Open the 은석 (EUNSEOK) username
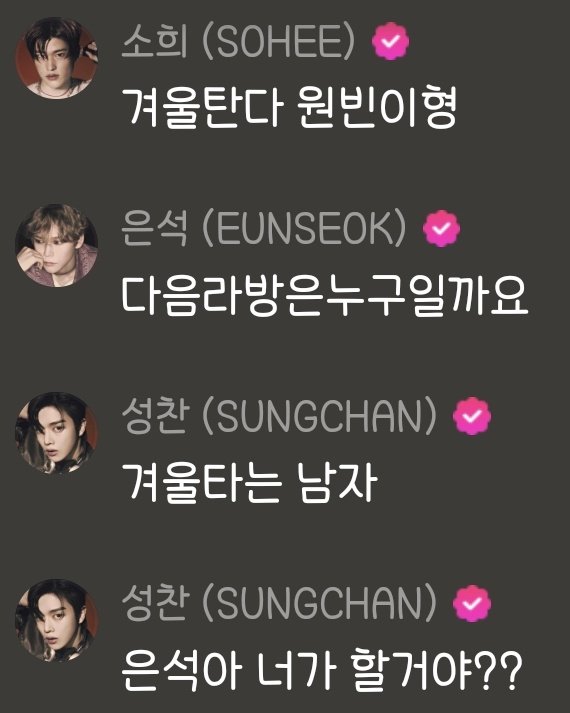Screen dimensions: 570x713 tap(264, 229)
